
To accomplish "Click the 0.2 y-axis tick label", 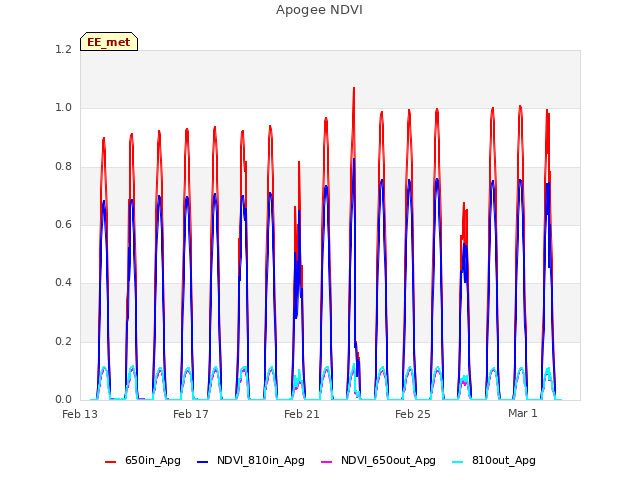I will [64, 341].
